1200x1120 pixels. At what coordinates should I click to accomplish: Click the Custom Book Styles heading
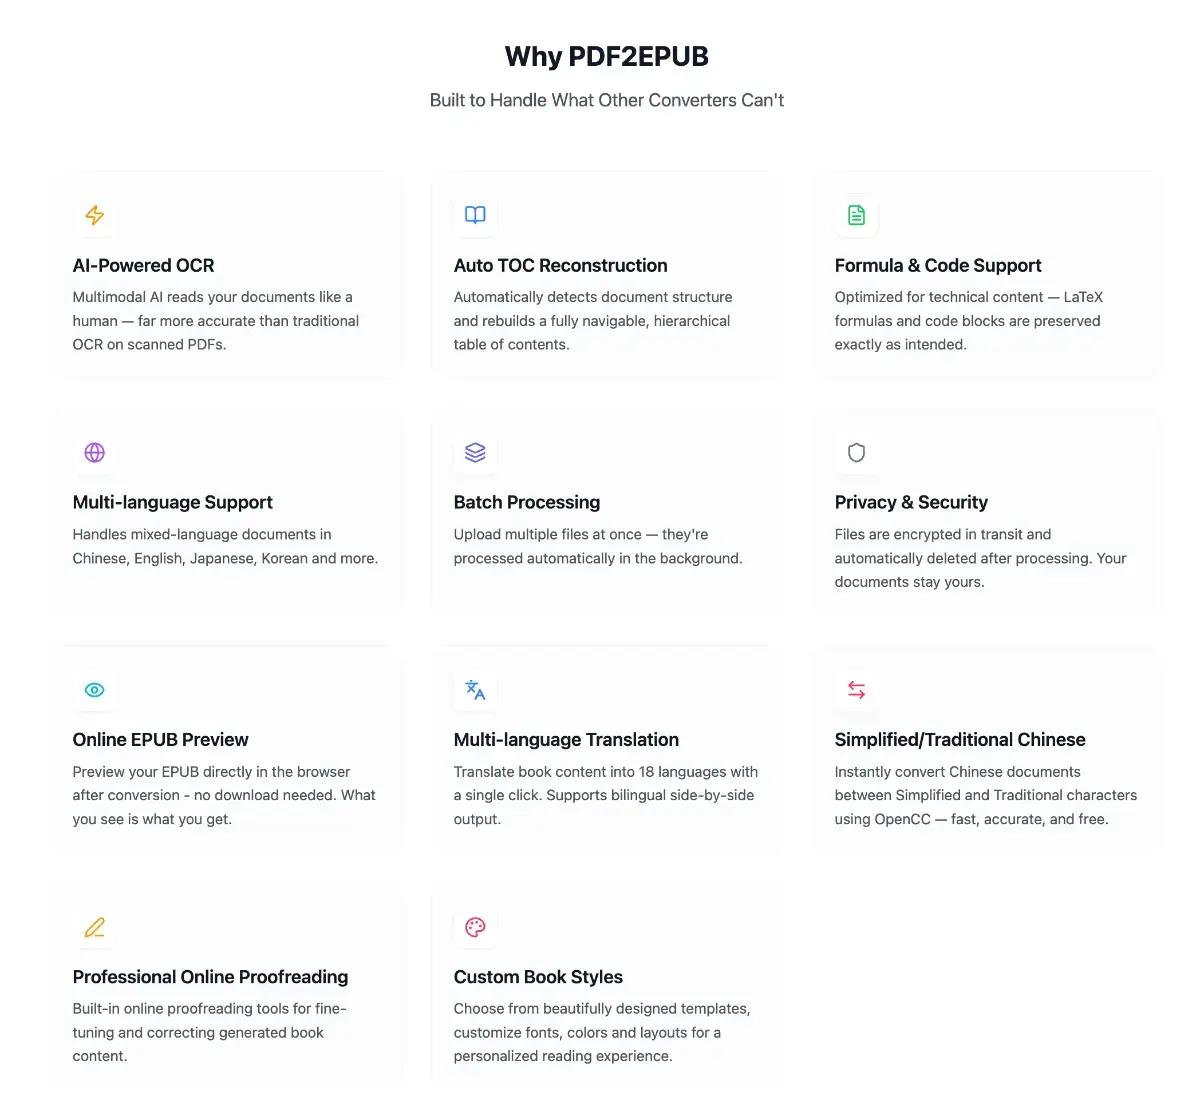coord(538,977)
